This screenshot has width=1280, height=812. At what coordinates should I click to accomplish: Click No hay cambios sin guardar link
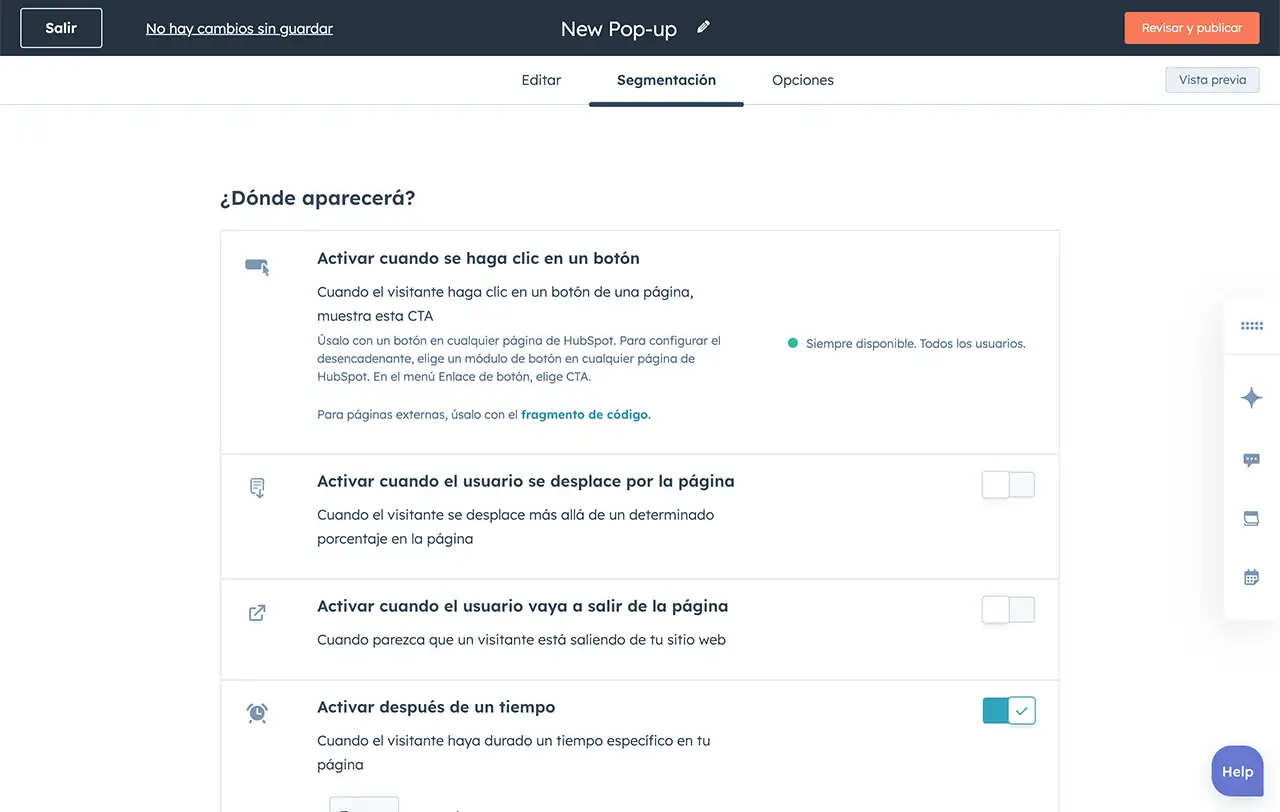coord(239,29)
